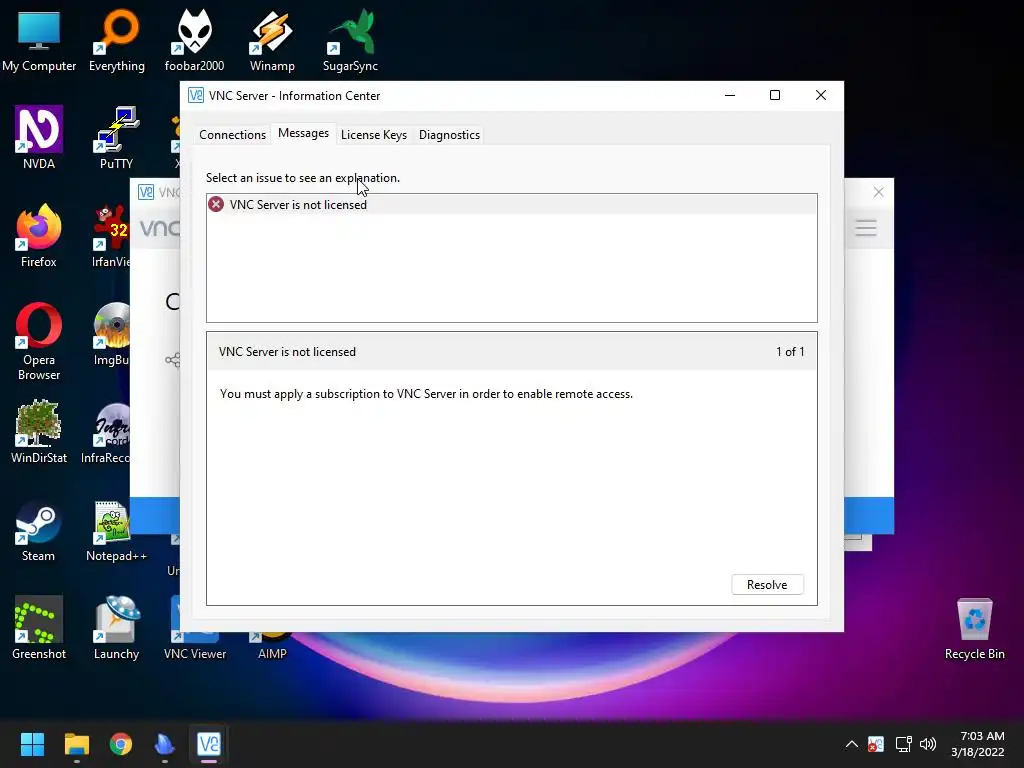Image resolution: width=1024 pixels, height=768 pixels.
Task: Open the Recycle Bin
Action: 974,628
